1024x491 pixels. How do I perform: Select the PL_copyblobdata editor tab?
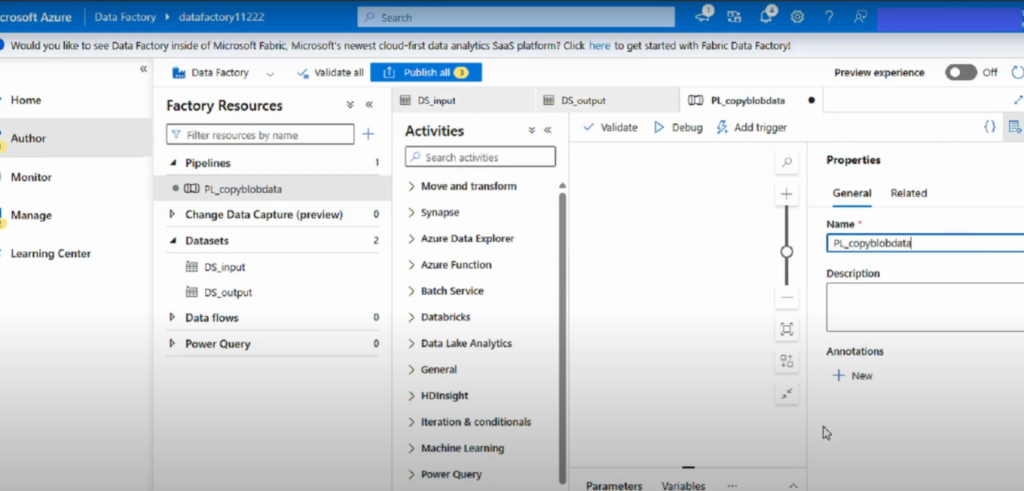pyautogui.click(x=751, y=100)
